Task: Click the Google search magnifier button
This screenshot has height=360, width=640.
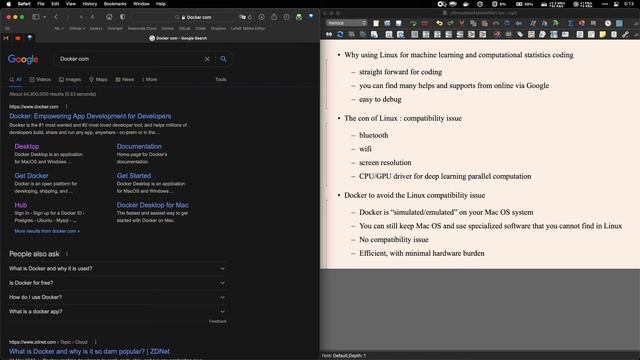Action: pos(223,59)
